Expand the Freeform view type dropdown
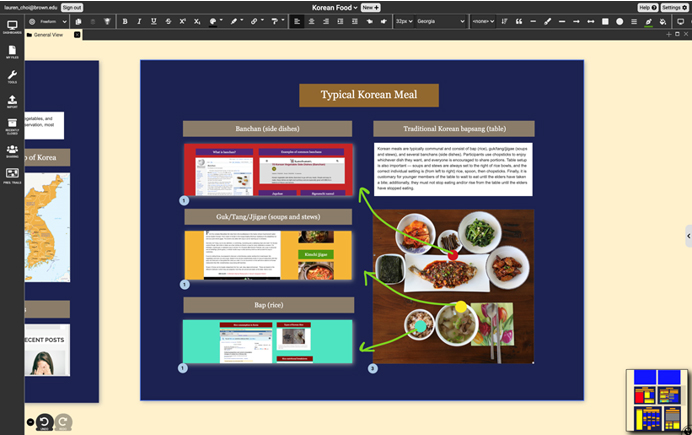 (50, 21)
